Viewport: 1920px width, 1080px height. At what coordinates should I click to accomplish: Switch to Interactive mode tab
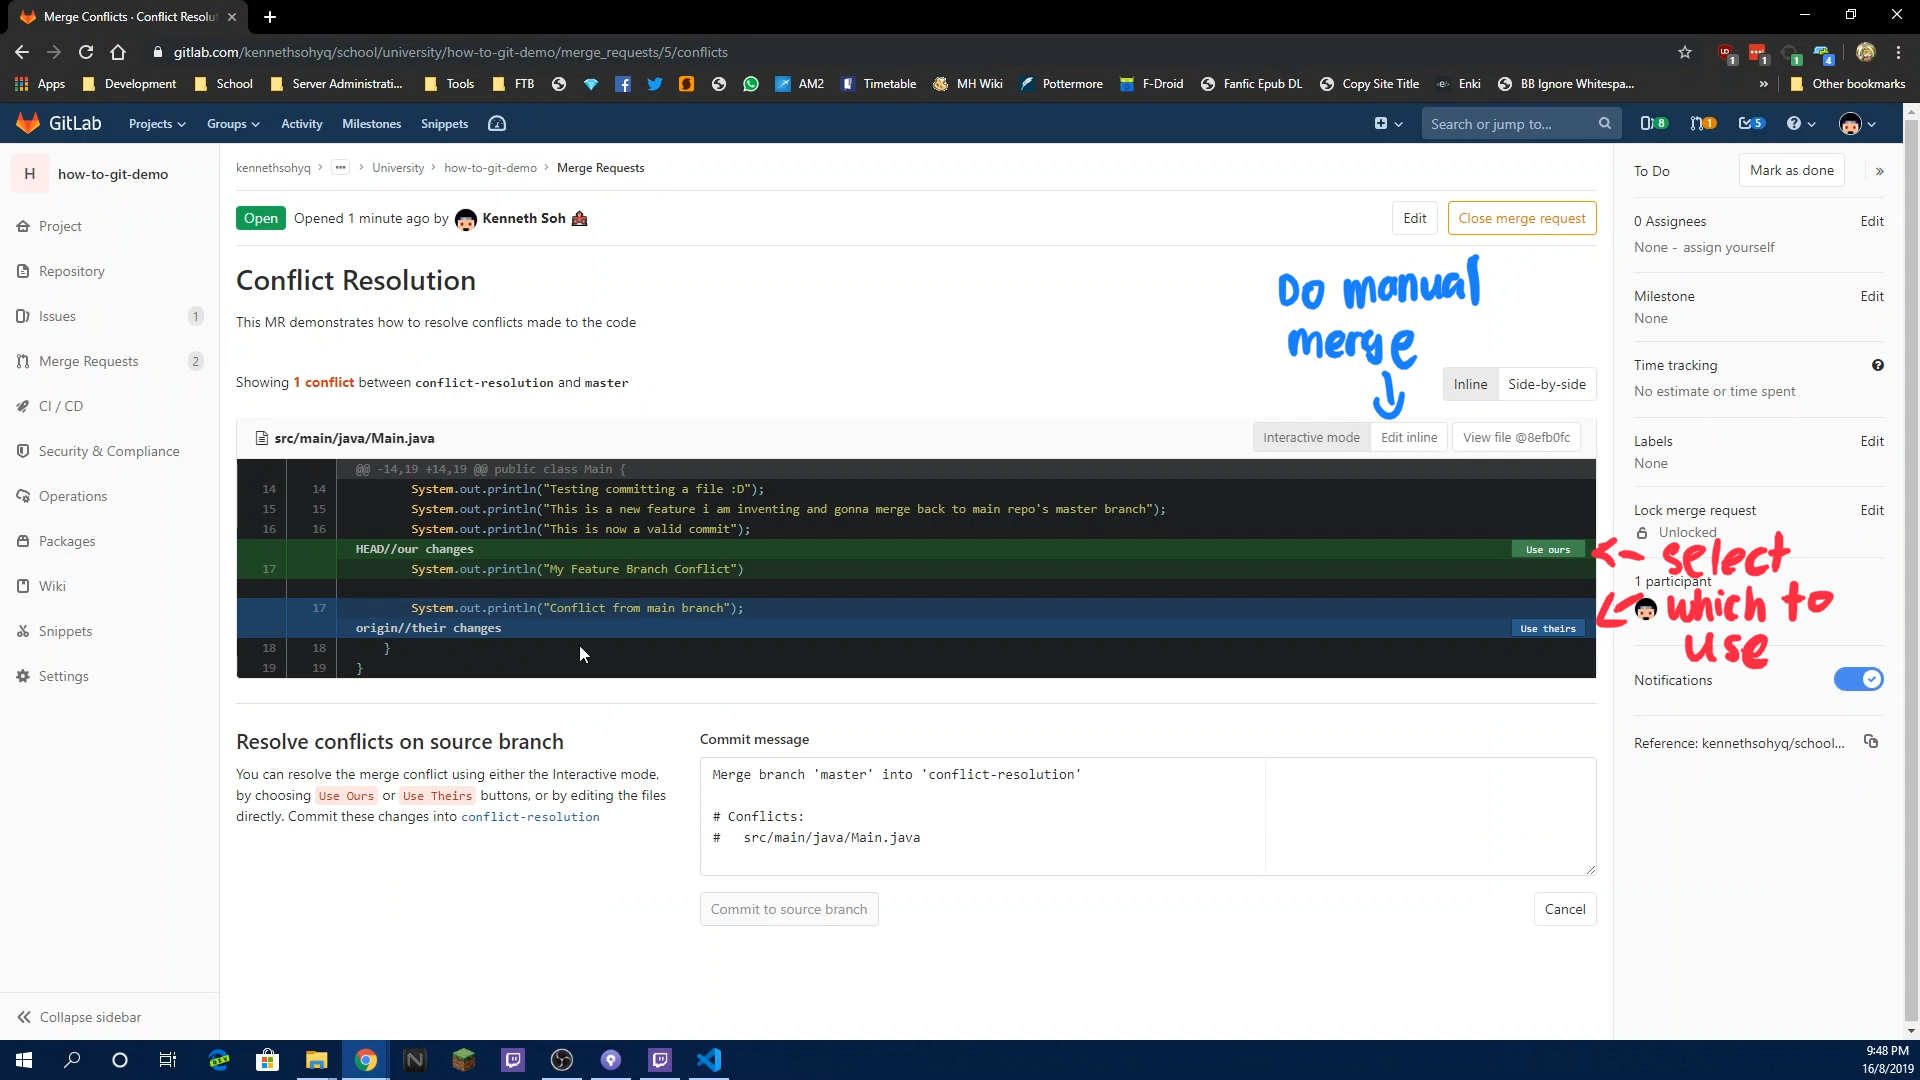pyautogui.click(x=1311, y=437)
